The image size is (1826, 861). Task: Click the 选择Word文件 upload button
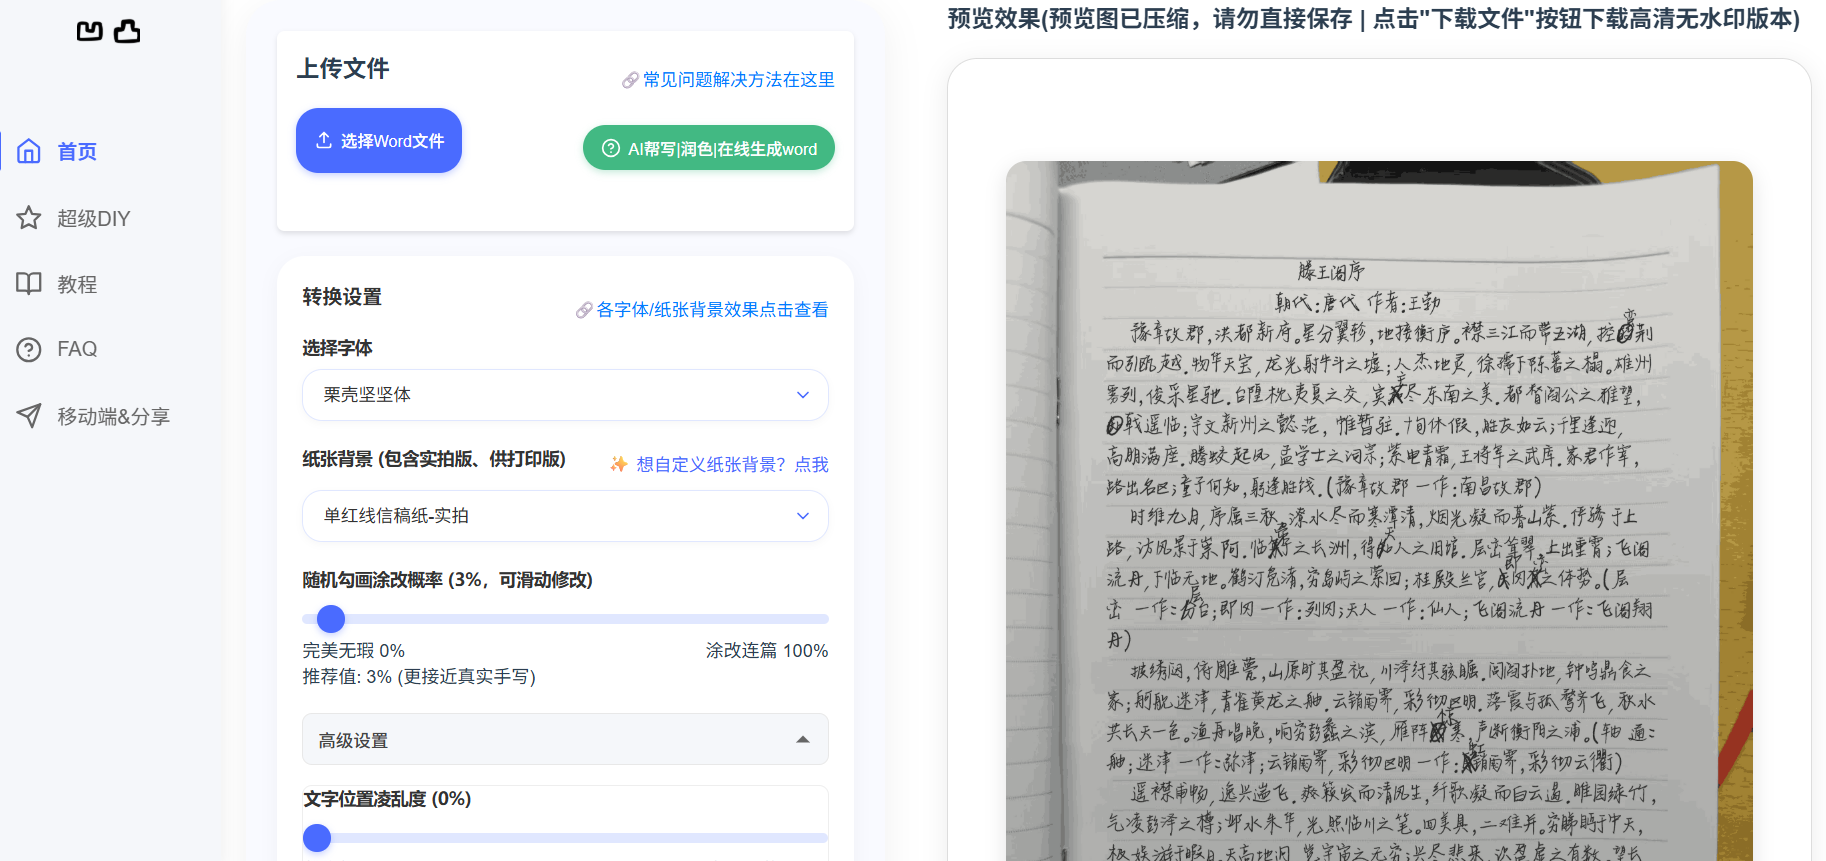click(379, 140)
